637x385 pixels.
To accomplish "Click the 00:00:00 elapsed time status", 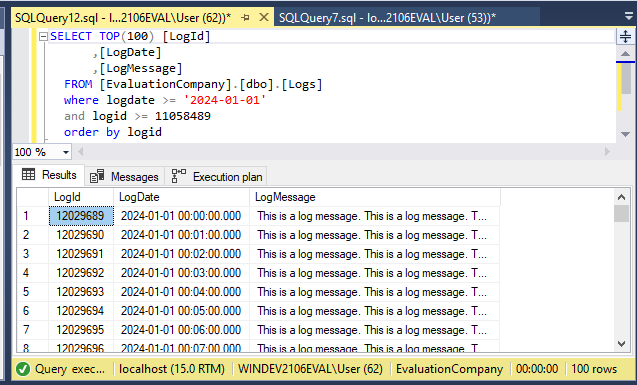I will click(537, 369).
